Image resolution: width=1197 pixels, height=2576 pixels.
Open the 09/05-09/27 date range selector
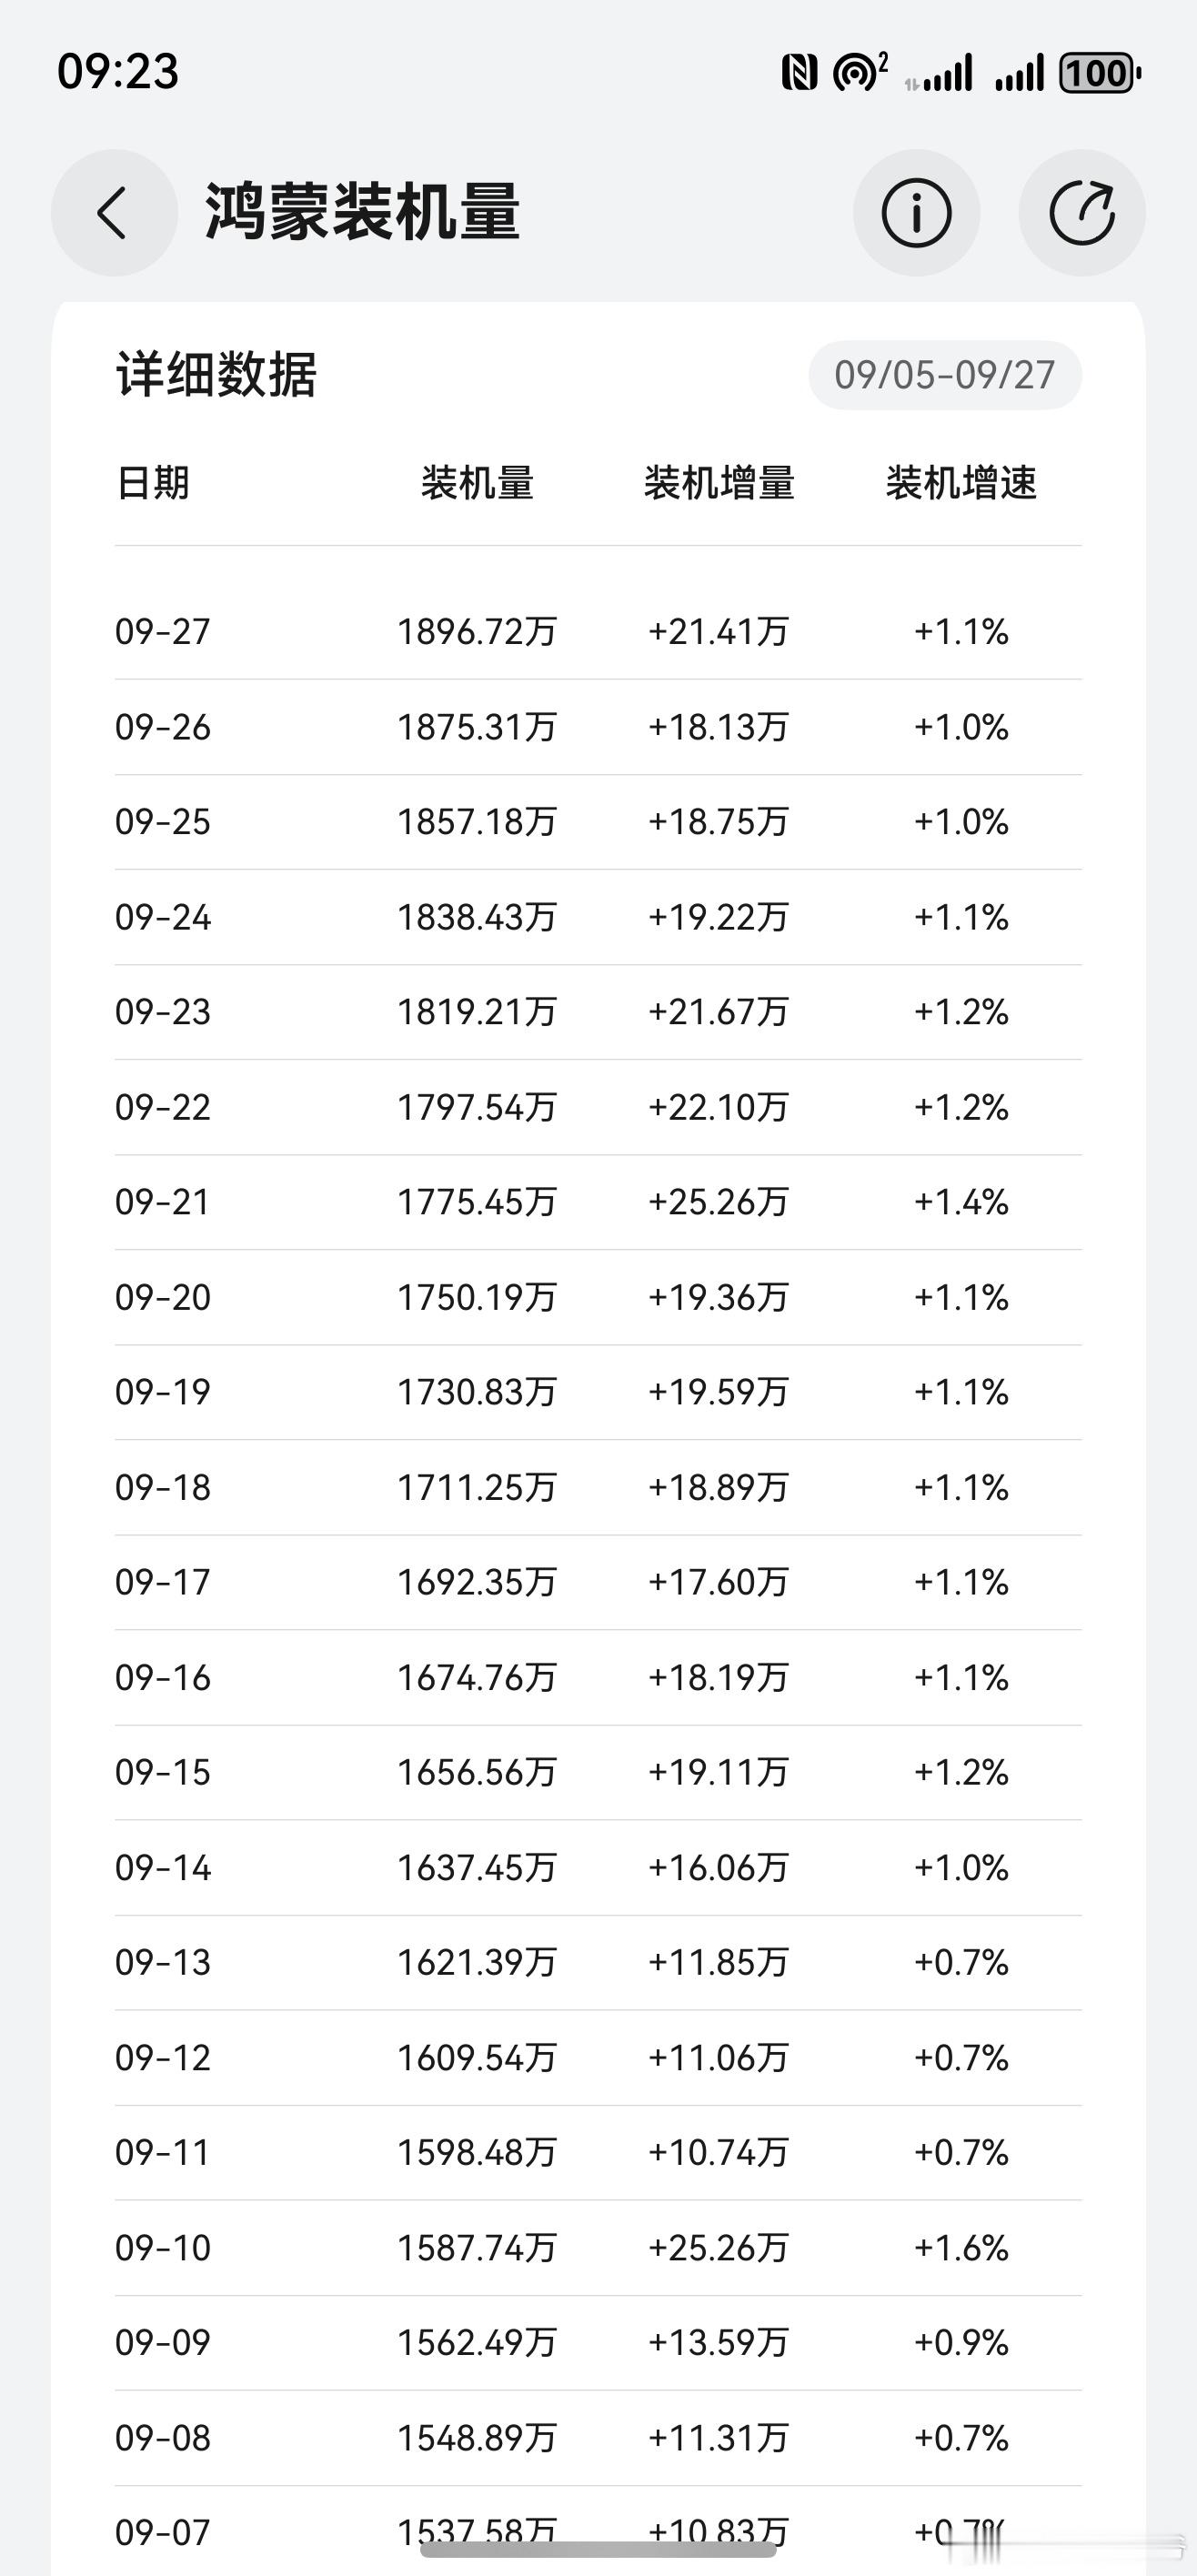pyautogui.click(x=945, y=375)
